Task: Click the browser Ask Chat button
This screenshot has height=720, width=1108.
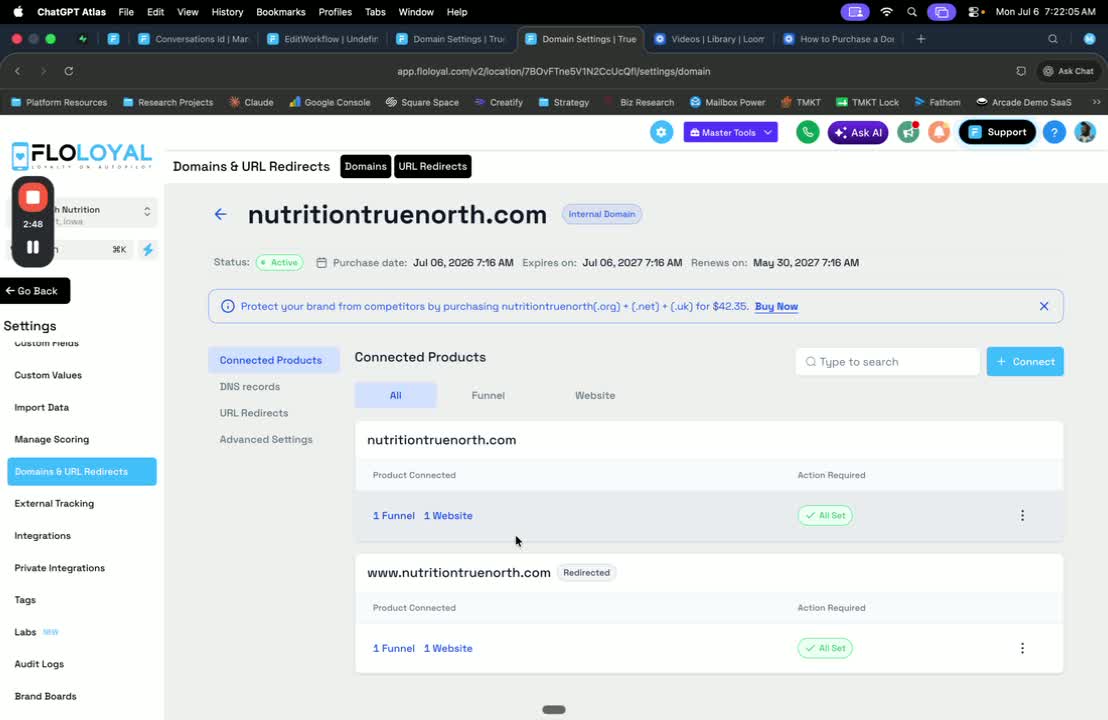Action: click(x=1068, y=71)
